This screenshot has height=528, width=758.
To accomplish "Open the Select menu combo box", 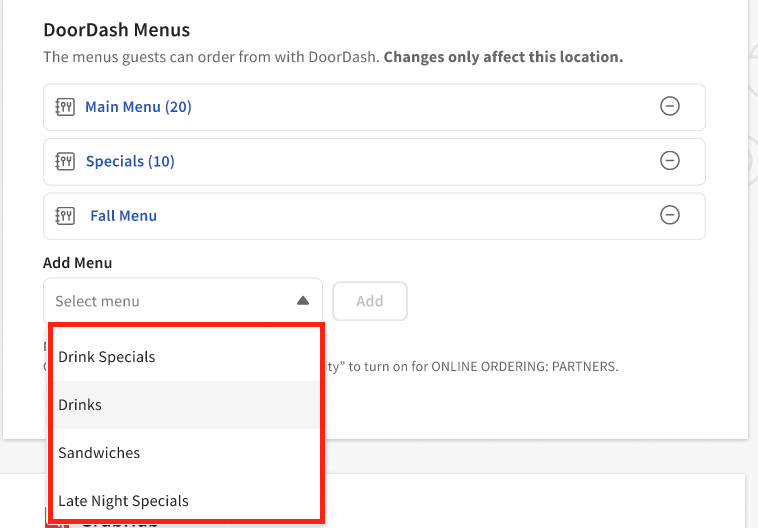I will [x=170, y=301].
